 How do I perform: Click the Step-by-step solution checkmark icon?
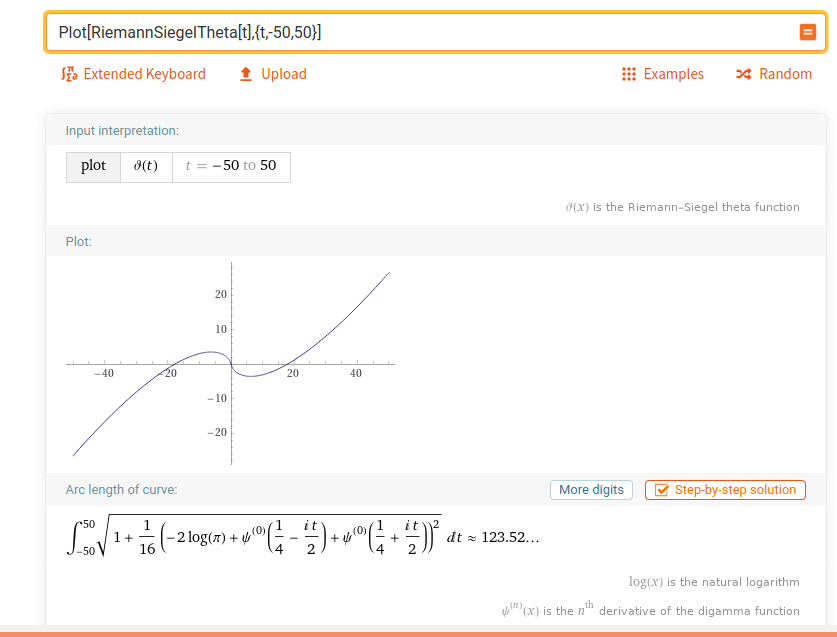[x=661, y=490]
